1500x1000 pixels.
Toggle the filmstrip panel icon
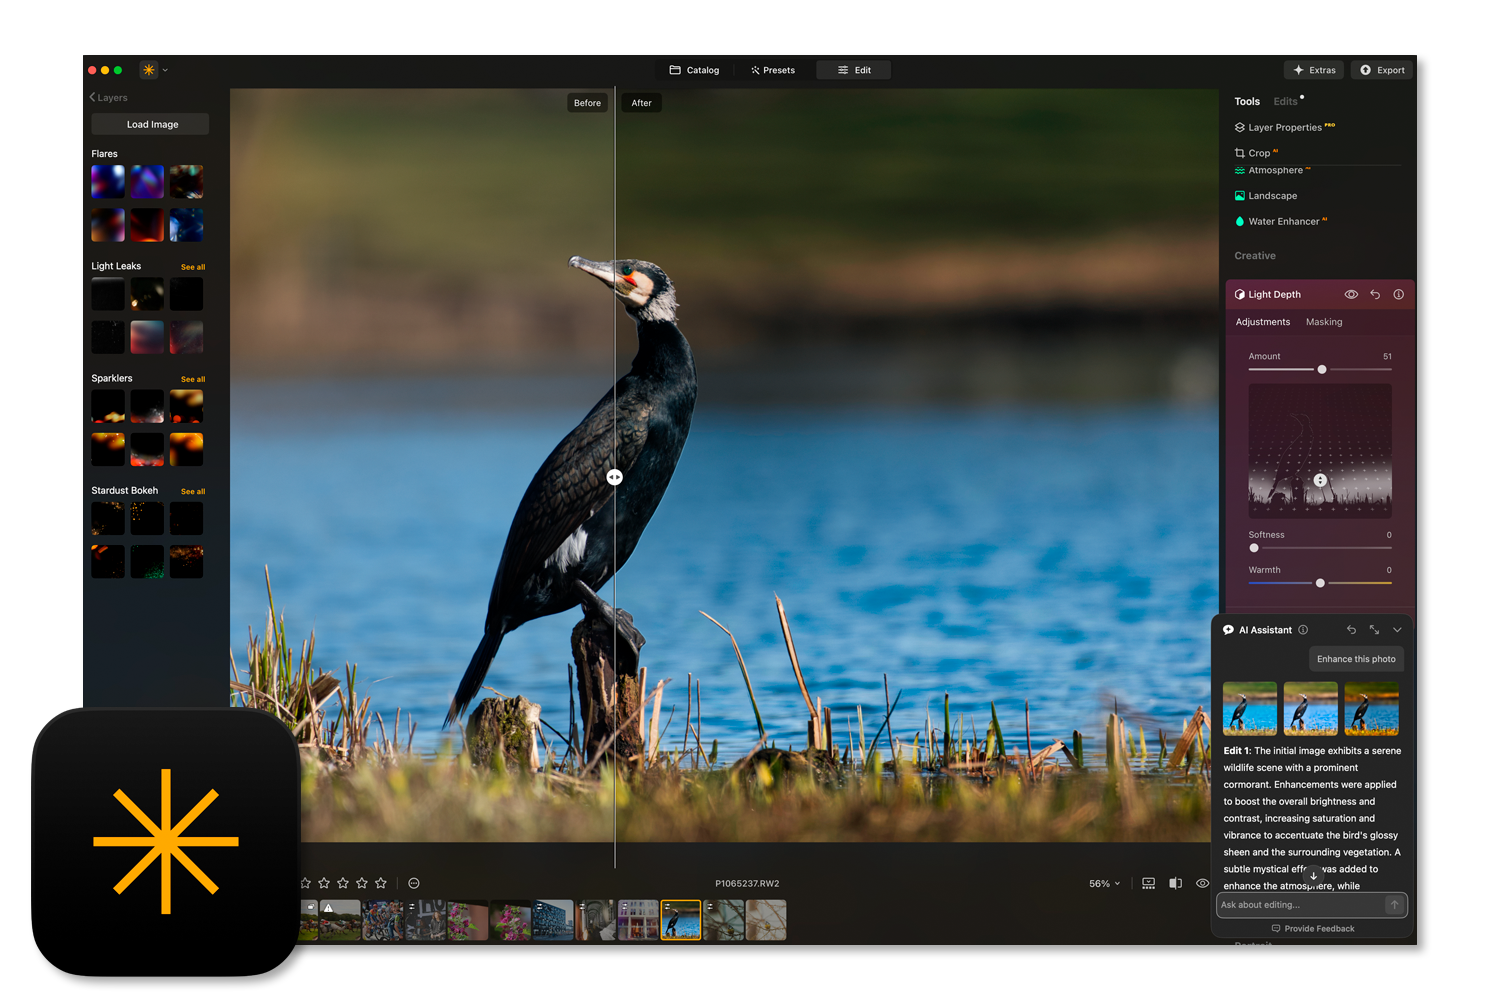(1148, 883)
